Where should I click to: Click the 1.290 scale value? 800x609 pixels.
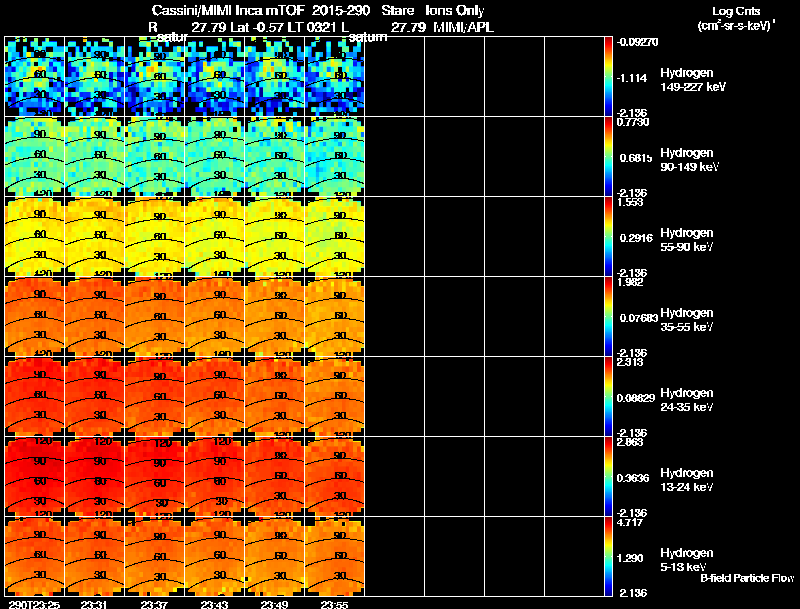coord(630,559)
